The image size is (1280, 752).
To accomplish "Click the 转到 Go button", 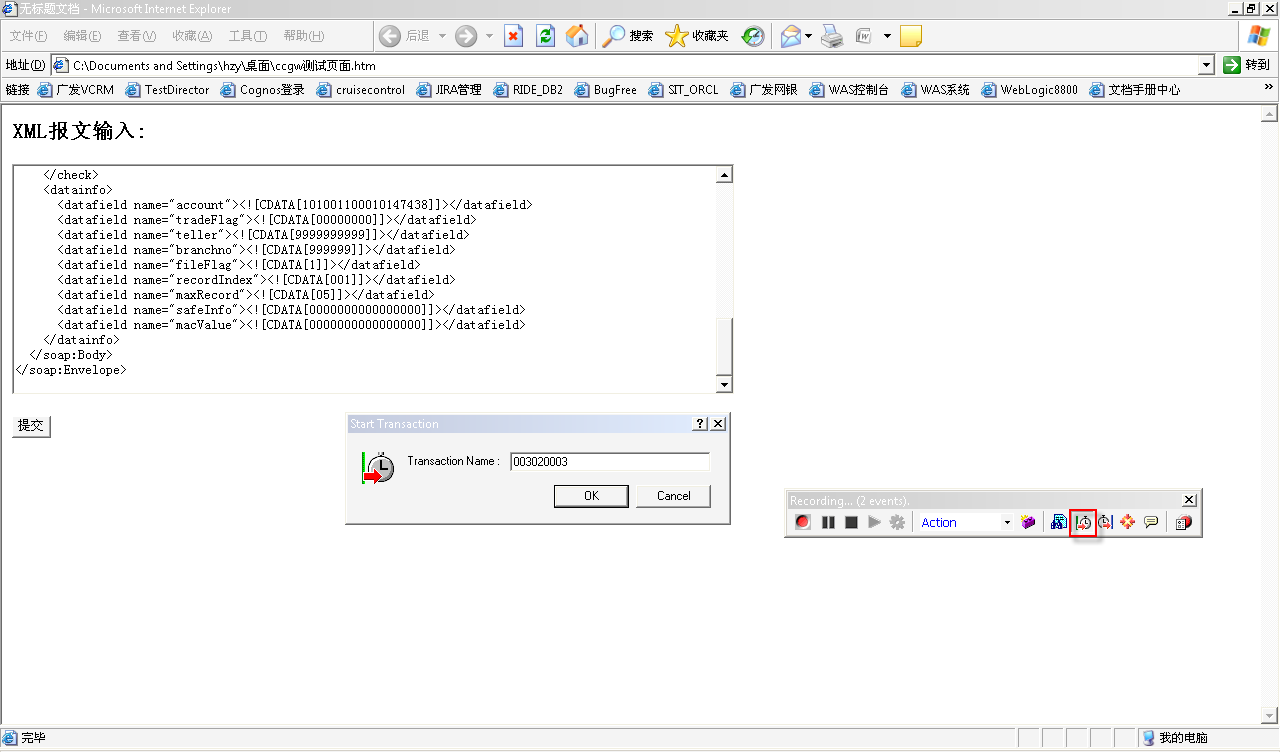I will click(x=1247, y=65).
